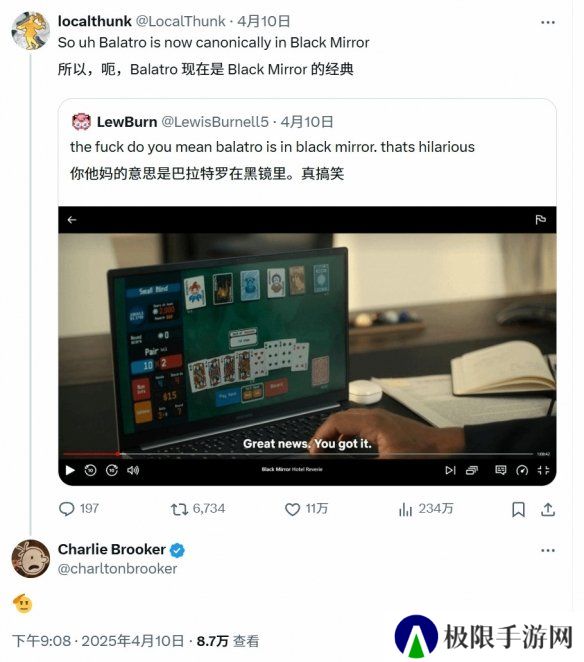Skip to next episode in player

click(x=450, y=470)
